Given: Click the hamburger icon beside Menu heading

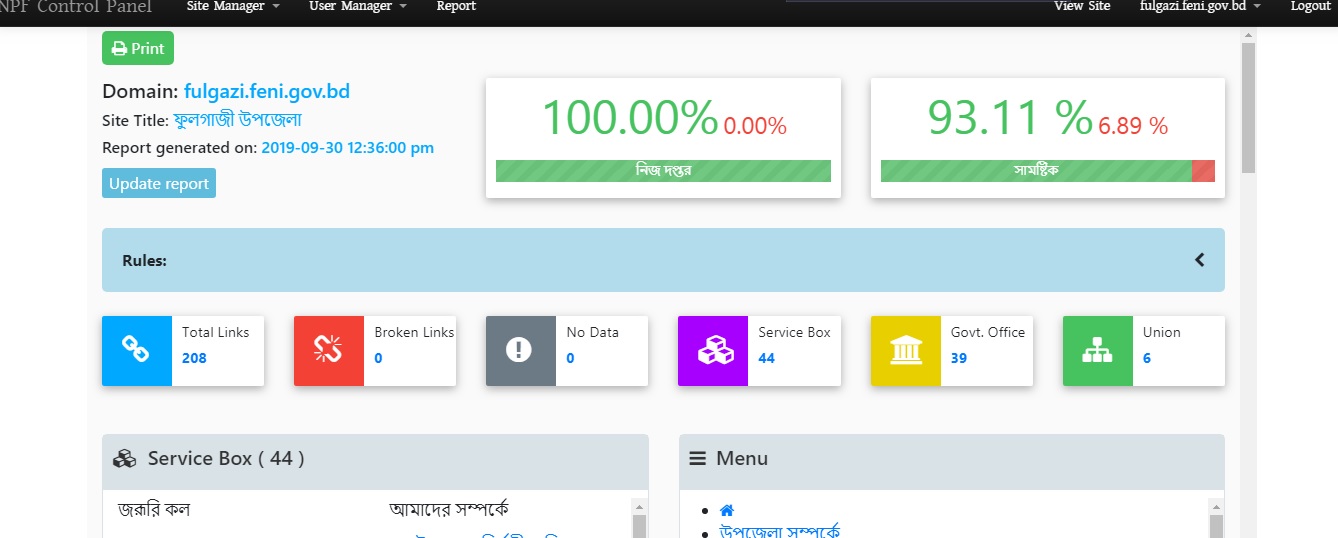Looking at the screenshot, I should pos(698,459).
